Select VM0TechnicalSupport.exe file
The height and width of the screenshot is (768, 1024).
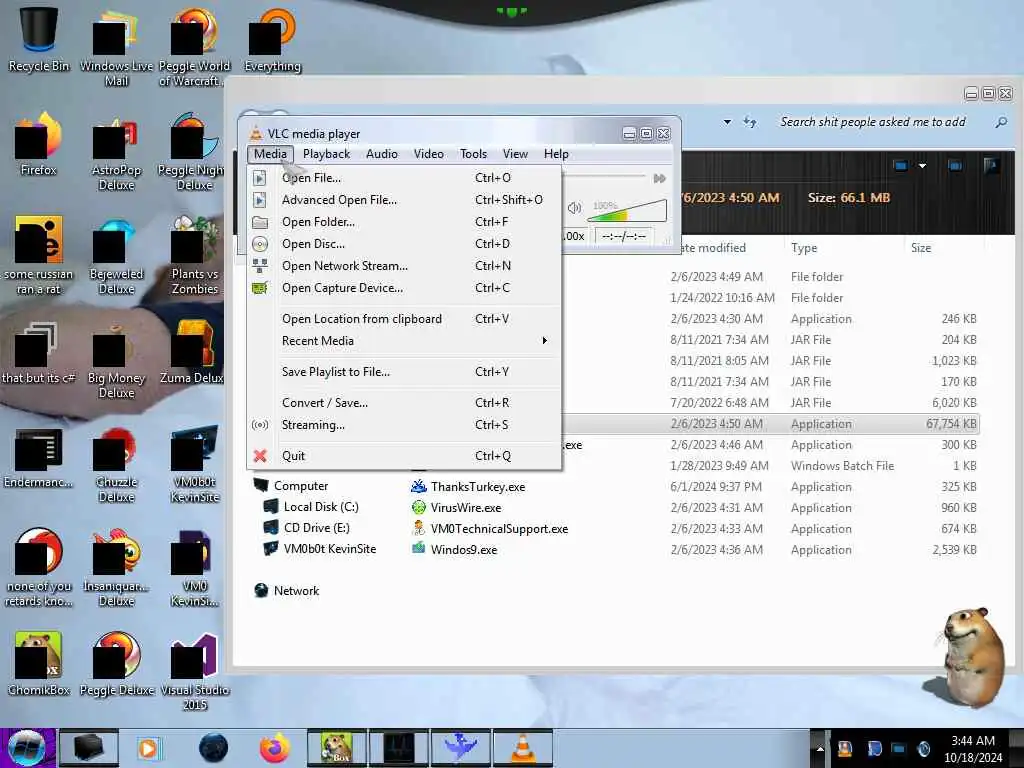499,529
